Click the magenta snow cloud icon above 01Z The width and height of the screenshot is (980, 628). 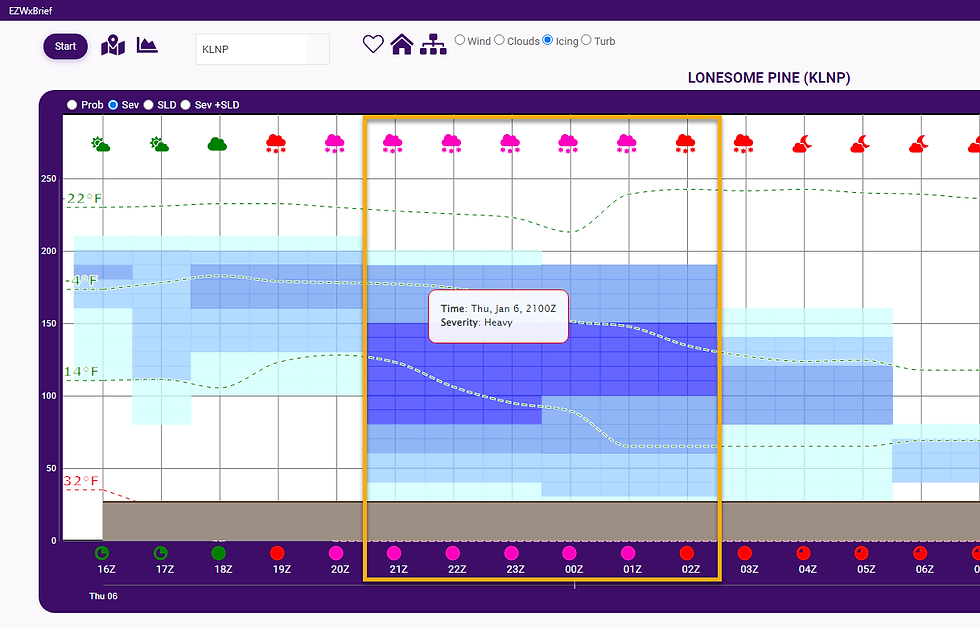[627, 143]
